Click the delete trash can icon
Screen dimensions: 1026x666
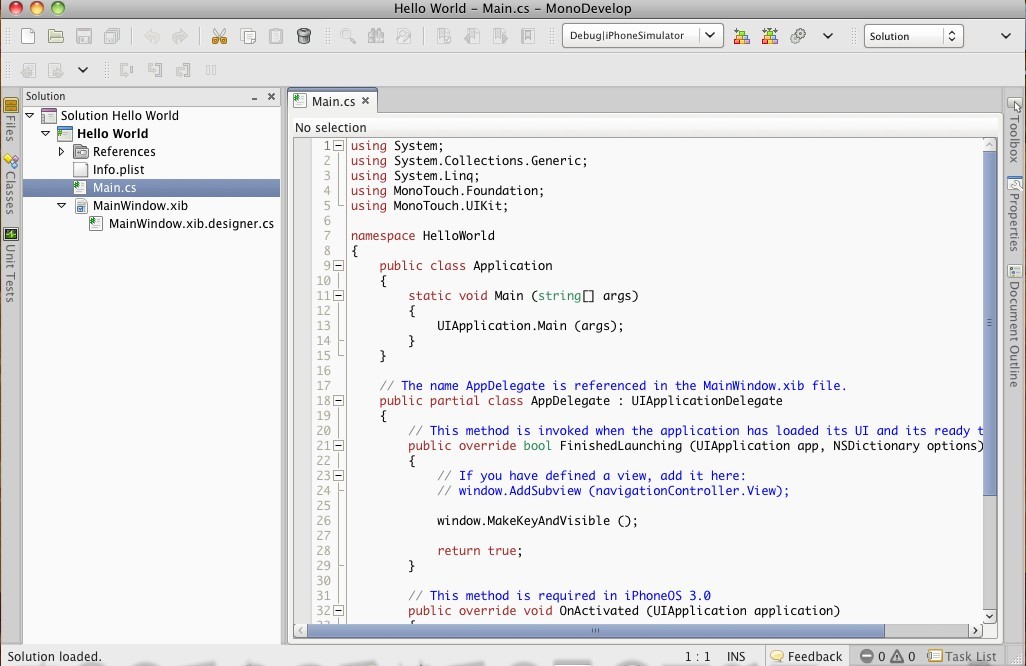click(x=304, y=36)
